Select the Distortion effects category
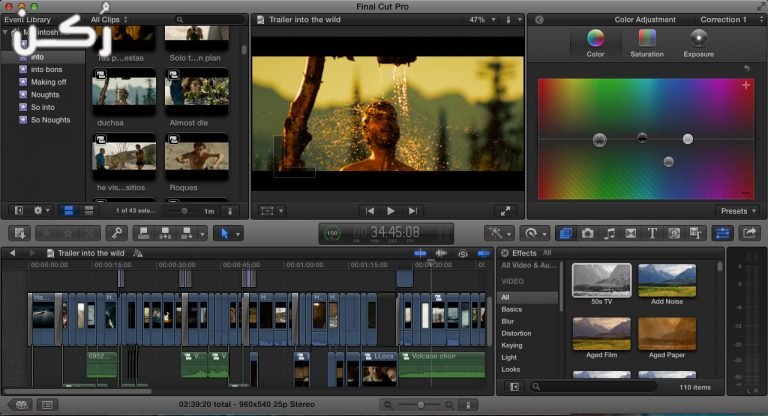768x416 pixels. pos(516,333)
